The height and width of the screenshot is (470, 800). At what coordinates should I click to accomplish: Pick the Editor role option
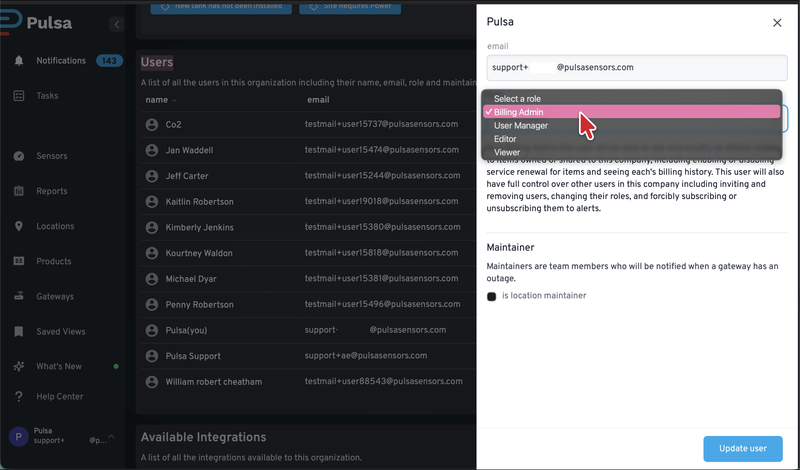pos(631,139)
